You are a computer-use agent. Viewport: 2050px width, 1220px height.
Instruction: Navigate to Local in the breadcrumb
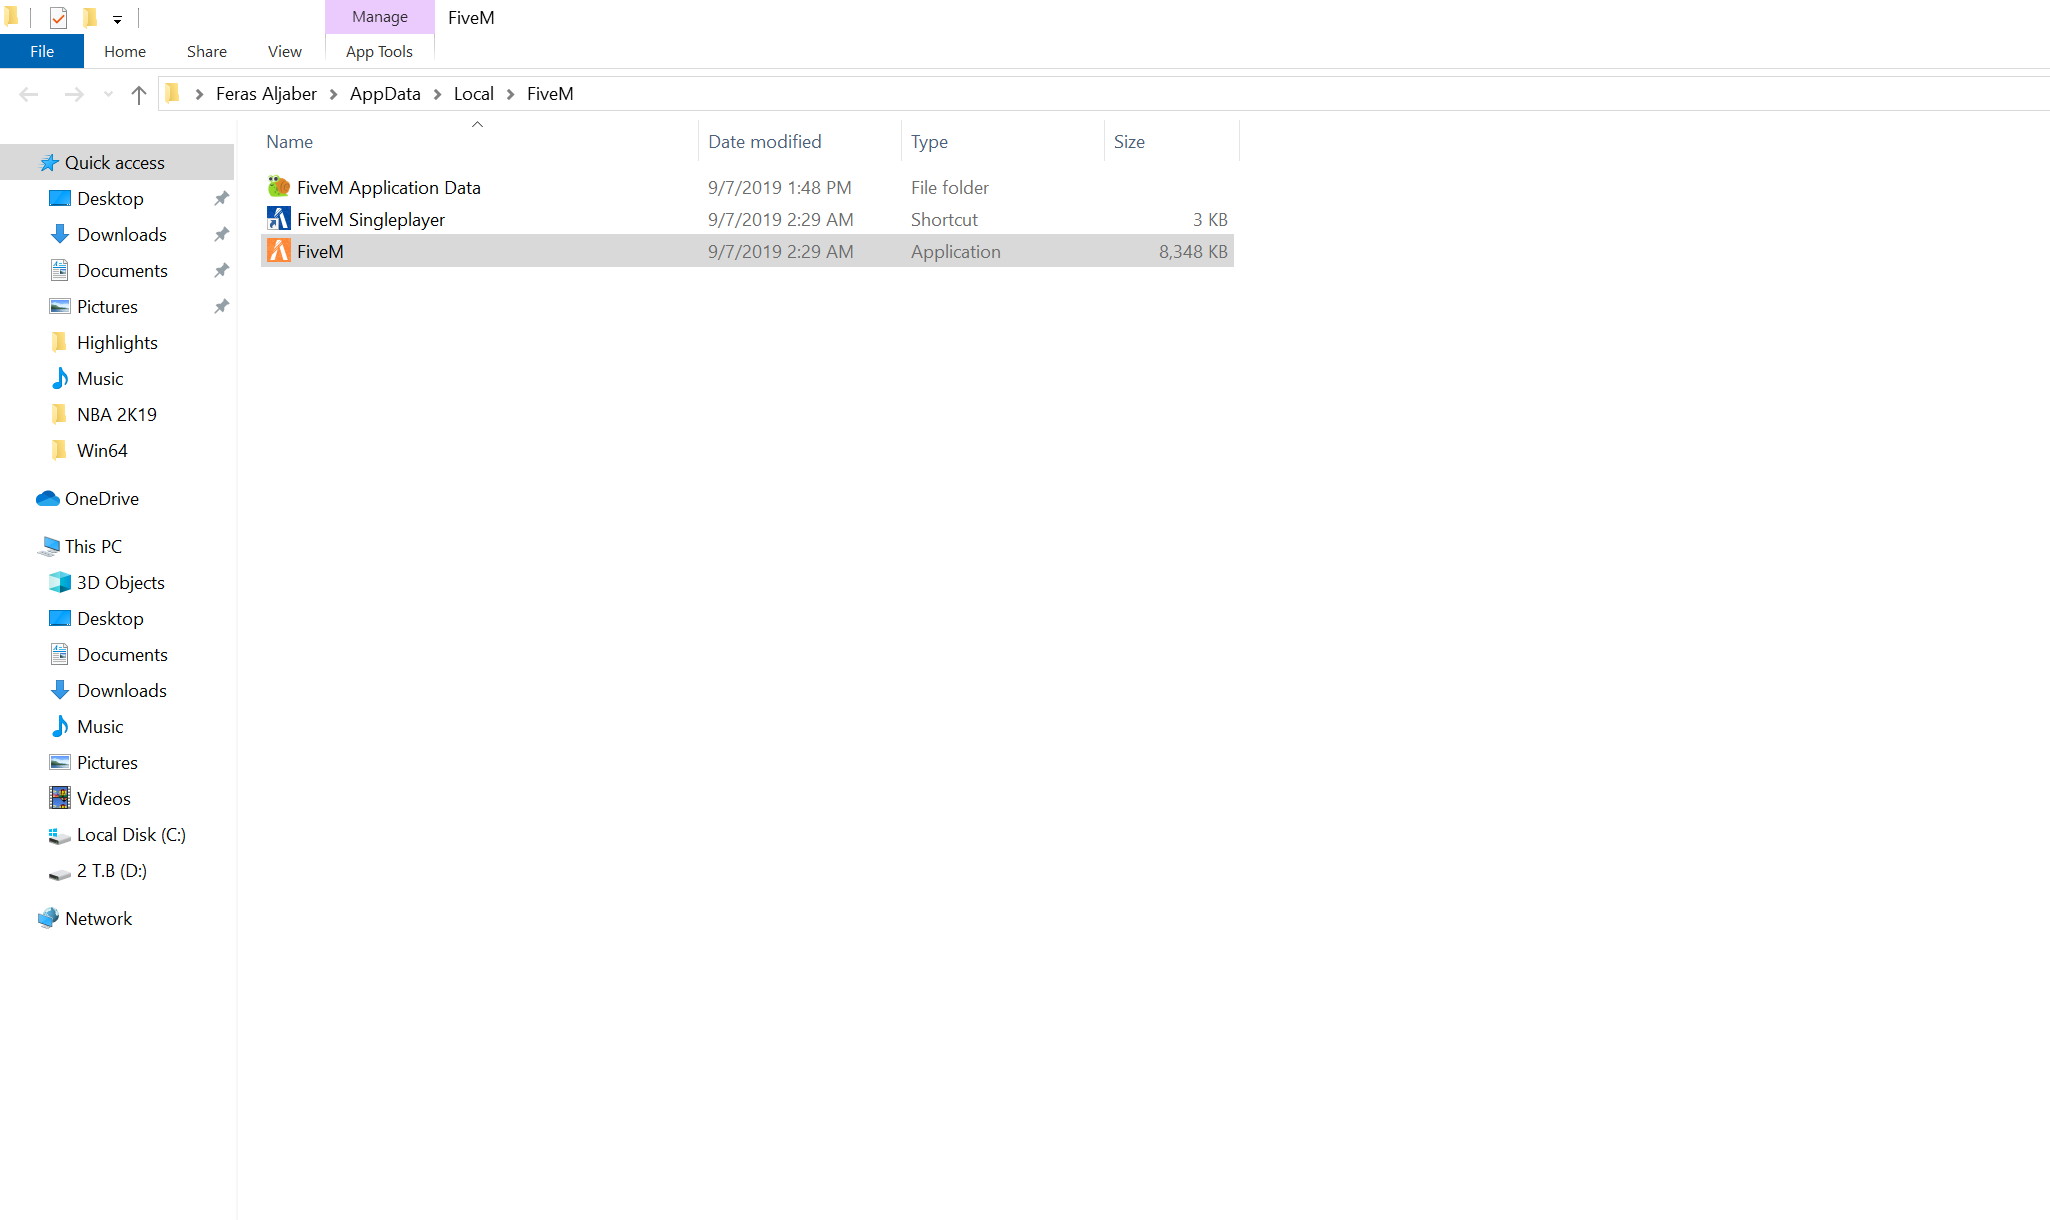click(x=473, y=94)
